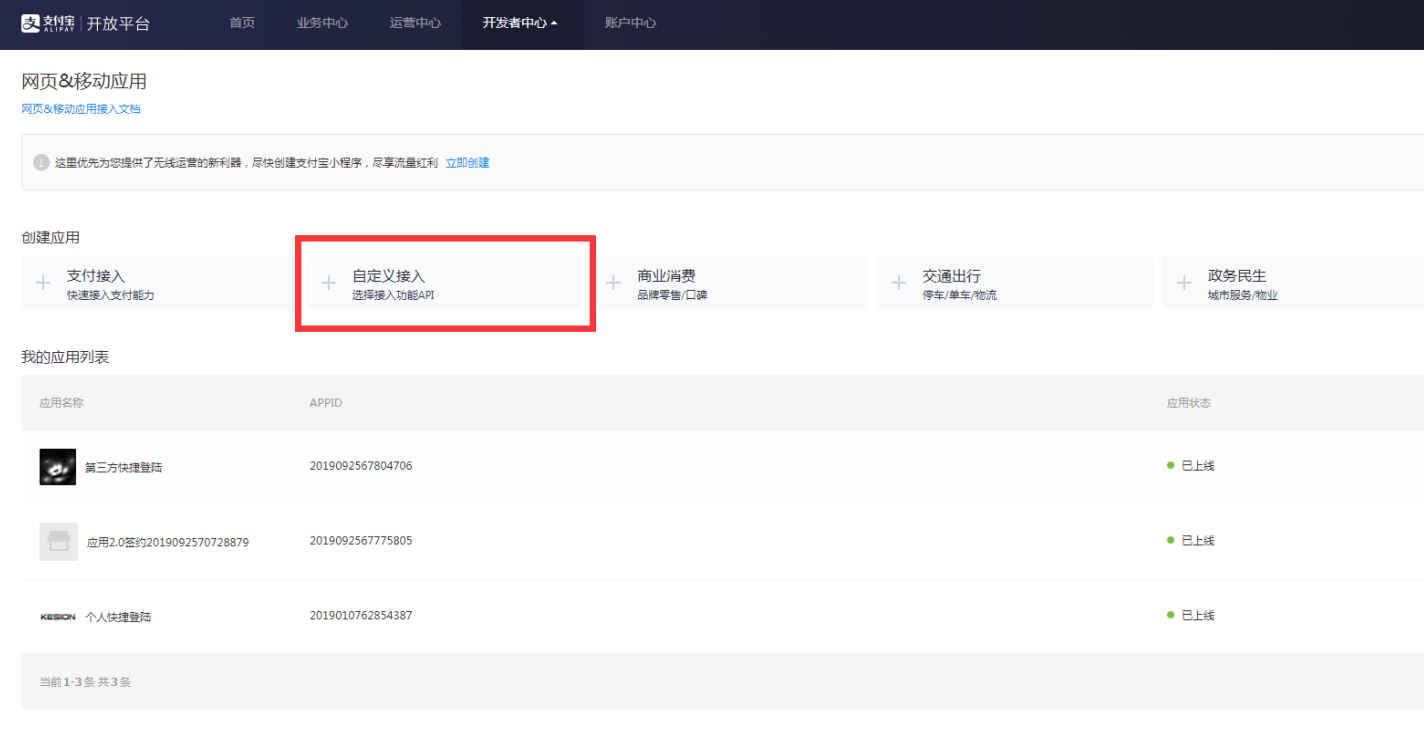Viewport: 1424px width, 756px height.
Task: Click the KESION logo of 个人快捷登陆
Action: pyautogui.click(x=58, y=617)
